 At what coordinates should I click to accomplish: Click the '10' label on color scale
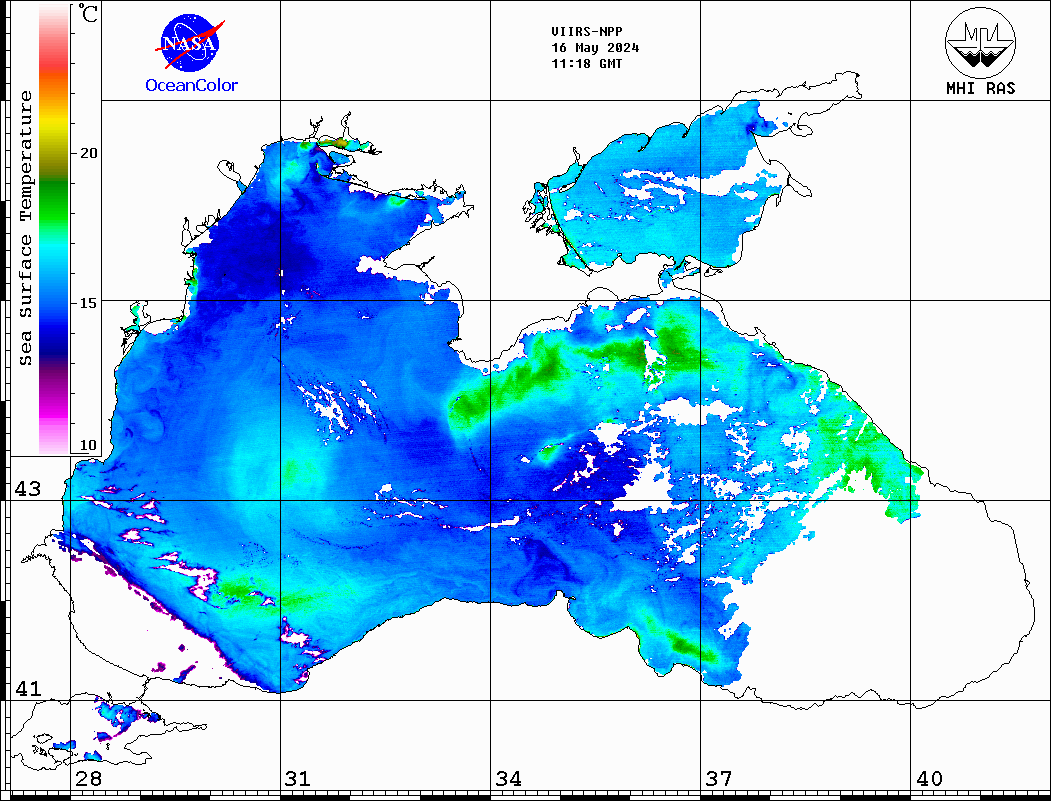(x=88, y=445)
